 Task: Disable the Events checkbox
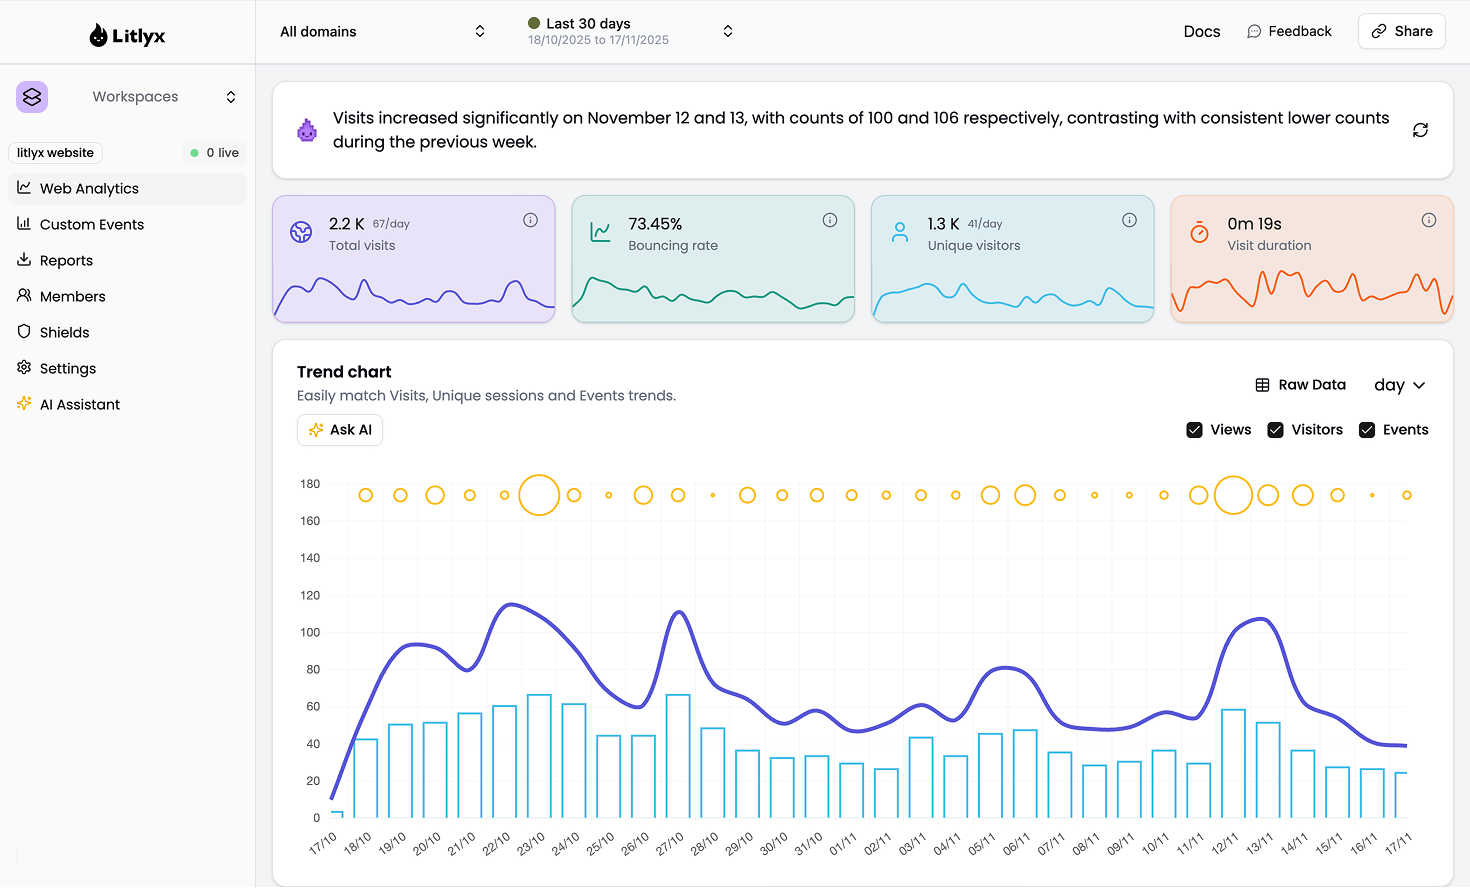coord(1367,430)
